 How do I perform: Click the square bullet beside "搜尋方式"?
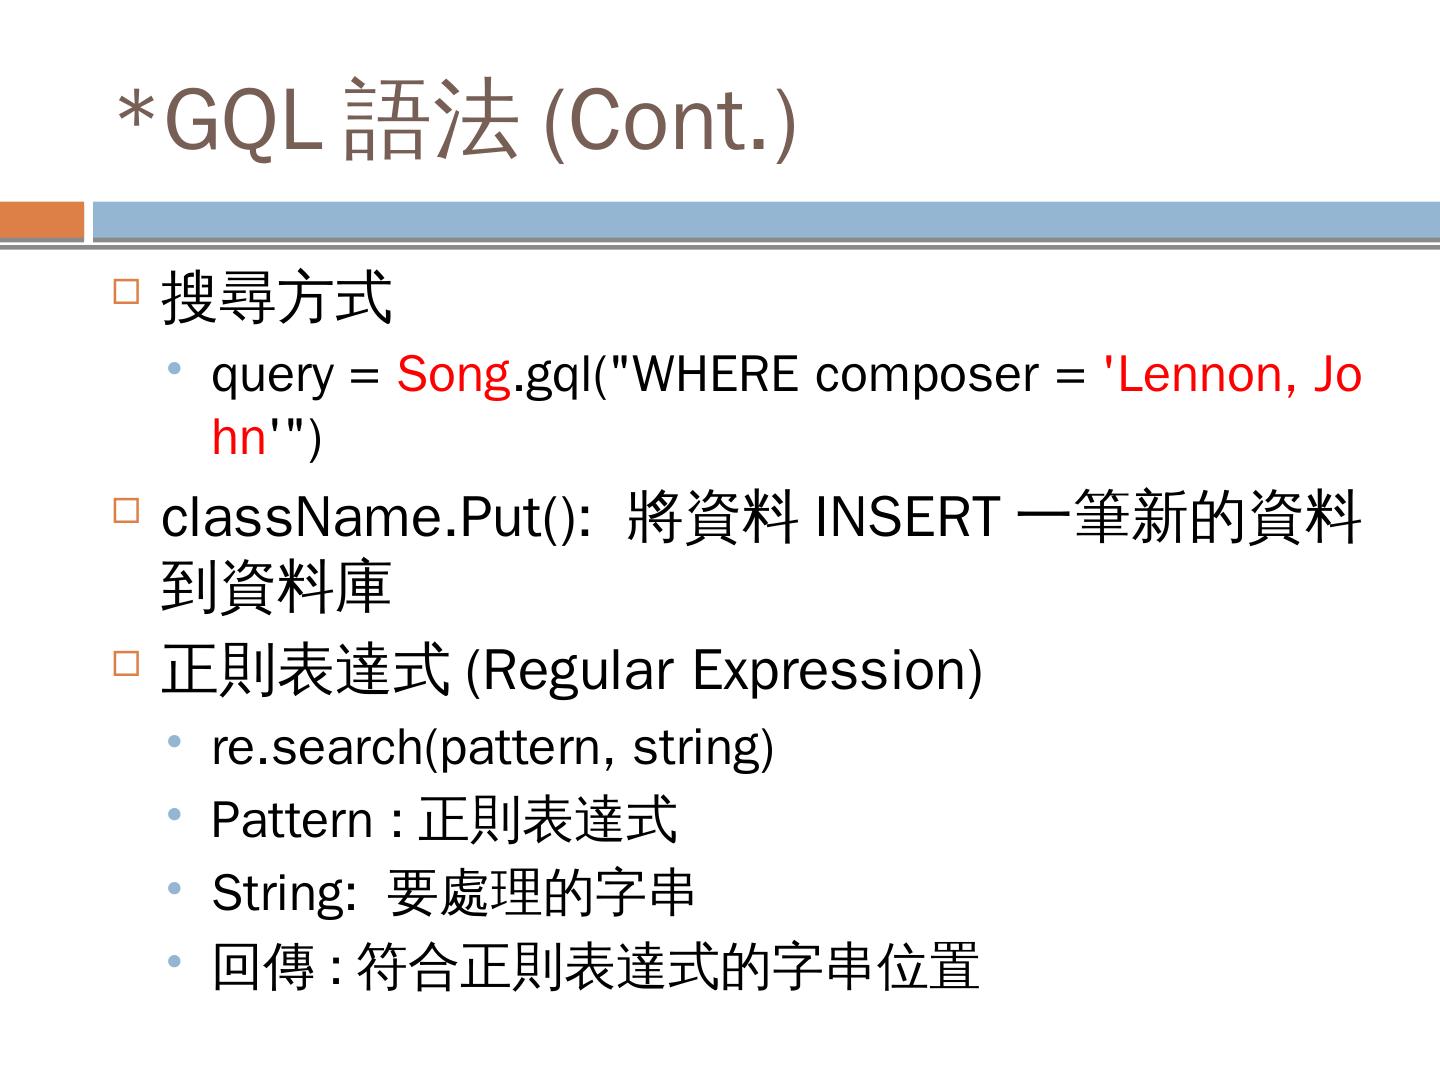(126, 292)
